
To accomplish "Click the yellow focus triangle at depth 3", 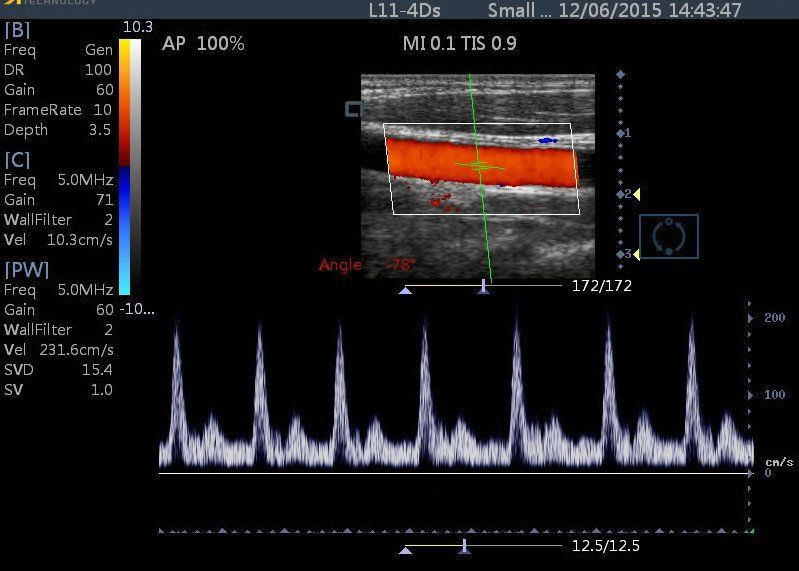I will click(x=637, y=255).
